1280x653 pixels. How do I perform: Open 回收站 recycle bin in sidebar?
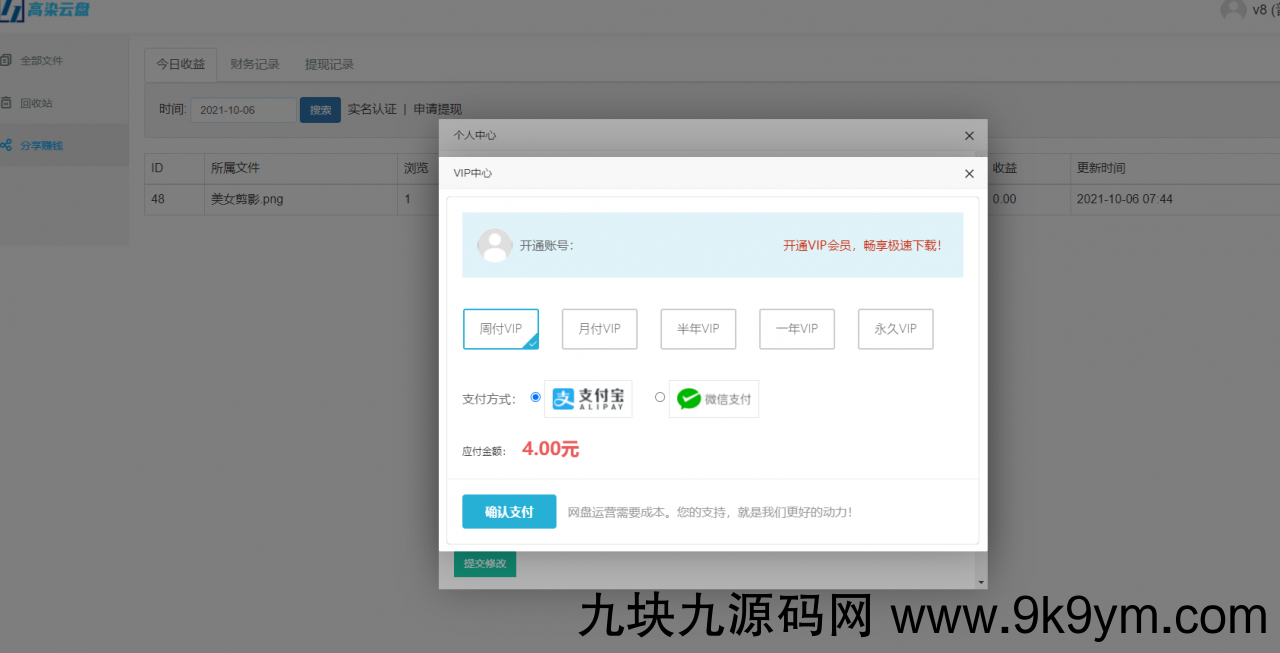coord(36,103)
